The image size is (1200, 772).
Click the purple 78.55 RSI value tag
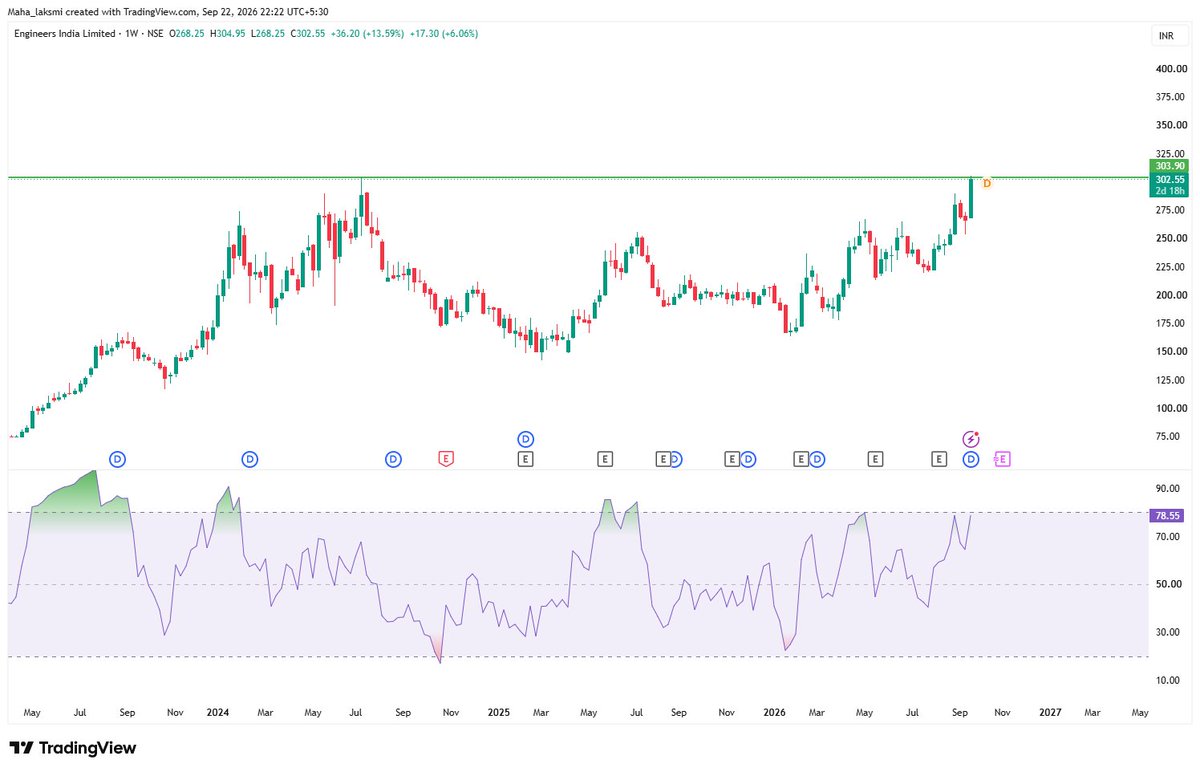1168,516
